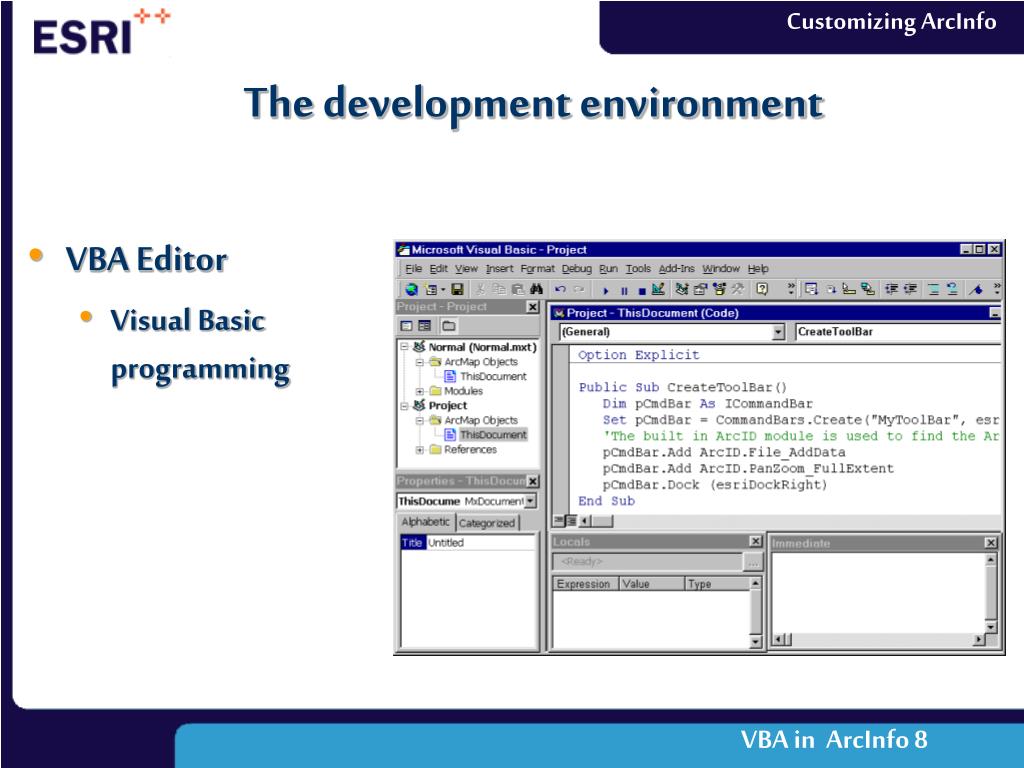Viewport: 1024px width, 768px height.
Task: Click the Uncomment Block toolbar icon
Action: [952, 289]
